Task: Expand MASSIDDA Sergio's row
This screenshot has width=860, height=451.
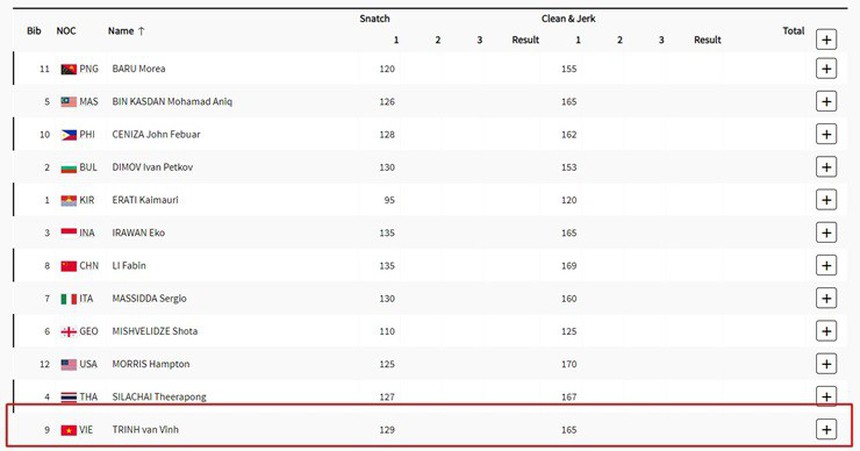Action: pyautogui.click(x=826, y=298)
